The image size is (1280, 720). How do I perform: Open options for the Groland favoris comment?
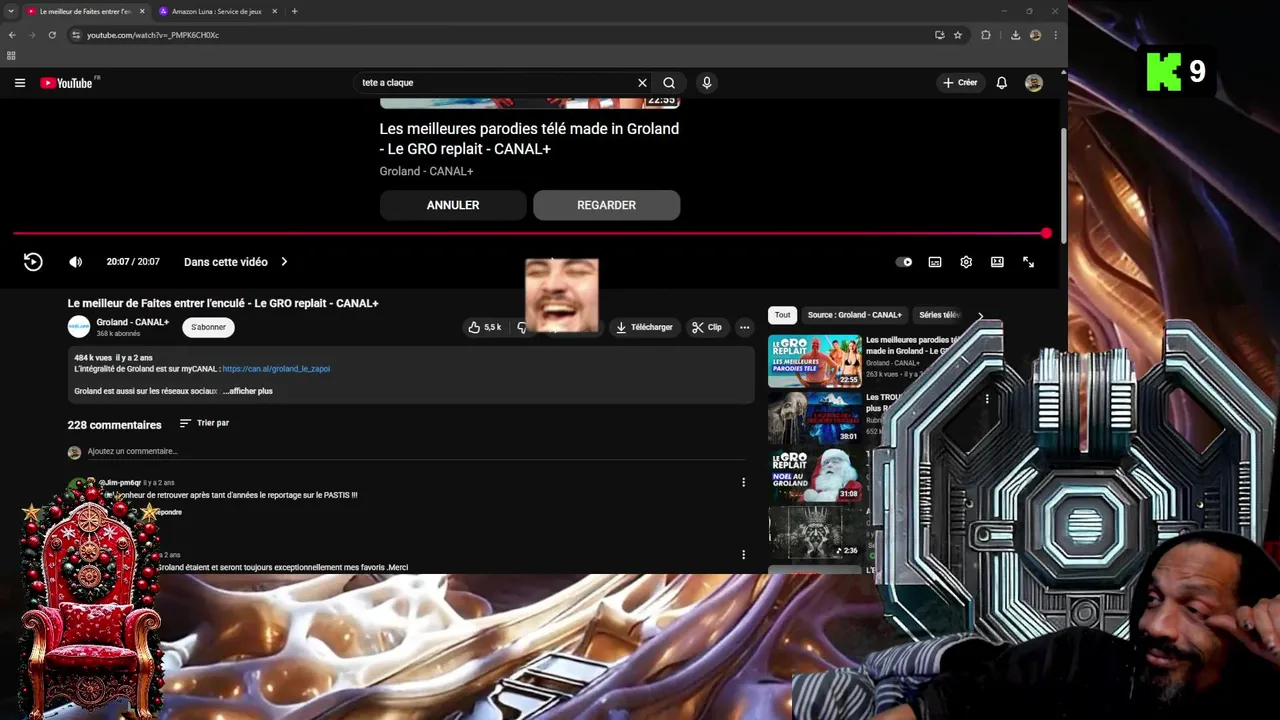(x=743, y=554)
